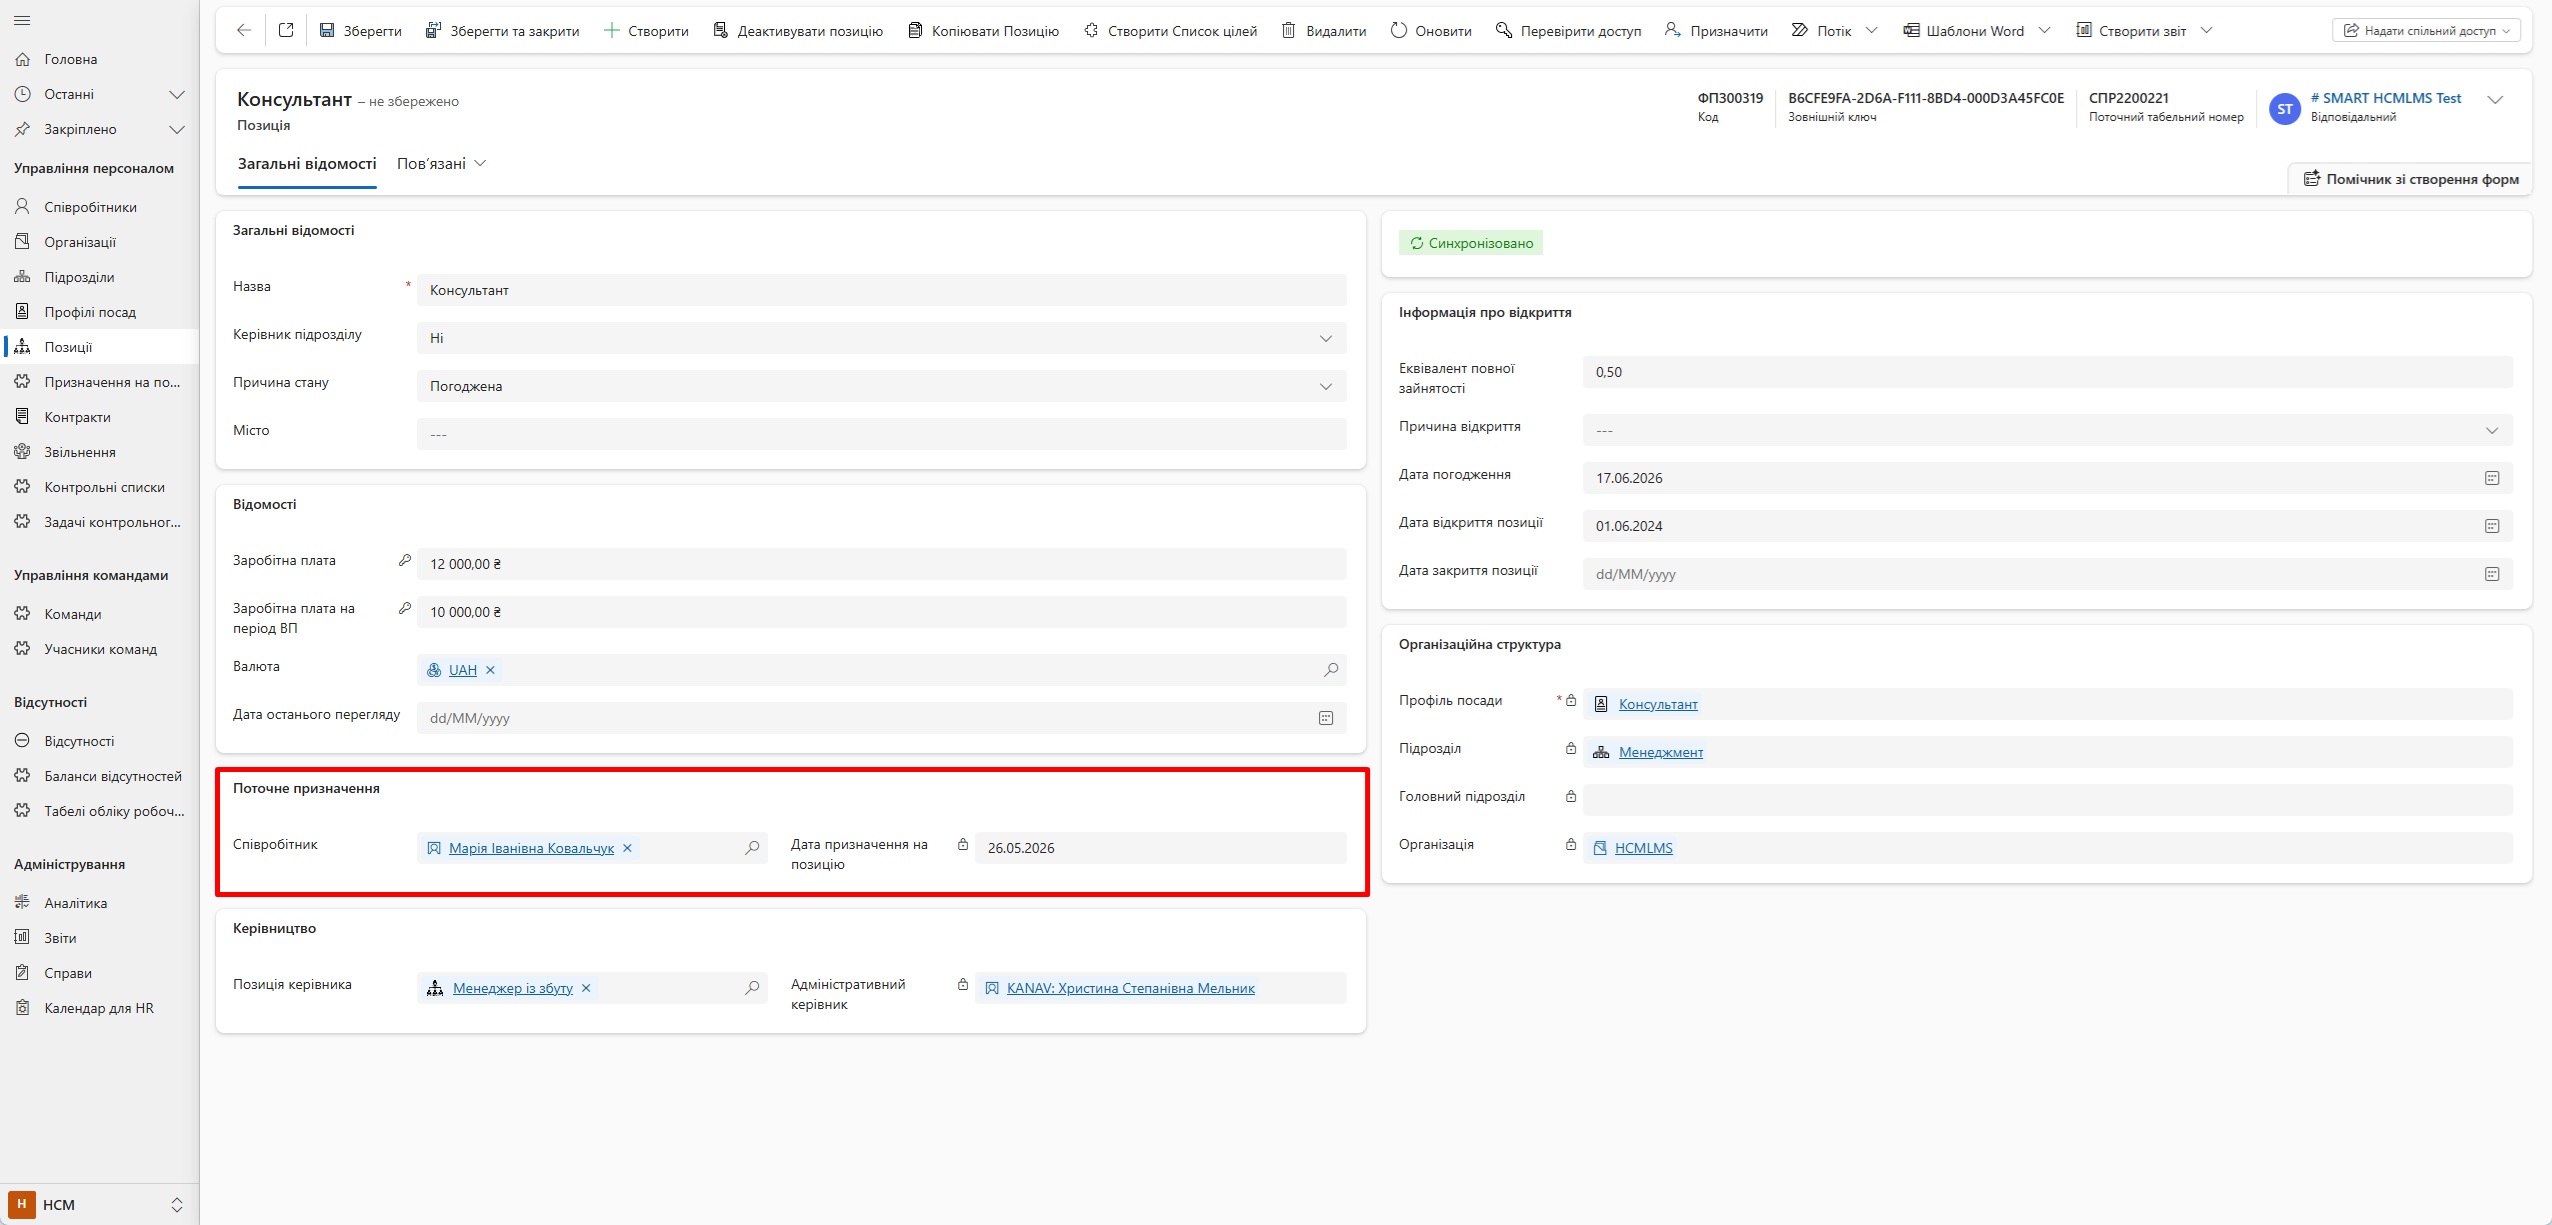Image resolution: width=2552 pixels, height=1225 pixels.
Task: Refresh the form with Оновити
Action: point(1431,30)
